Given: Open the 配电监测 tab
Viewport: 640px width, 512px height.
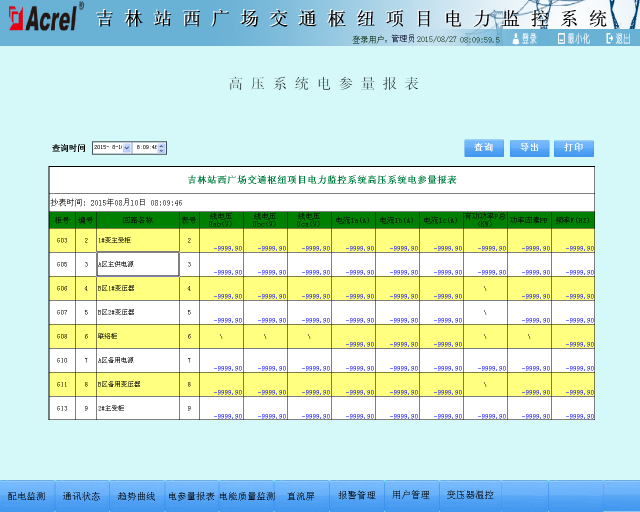Looking at the screenshot, I should pos(27,495).
